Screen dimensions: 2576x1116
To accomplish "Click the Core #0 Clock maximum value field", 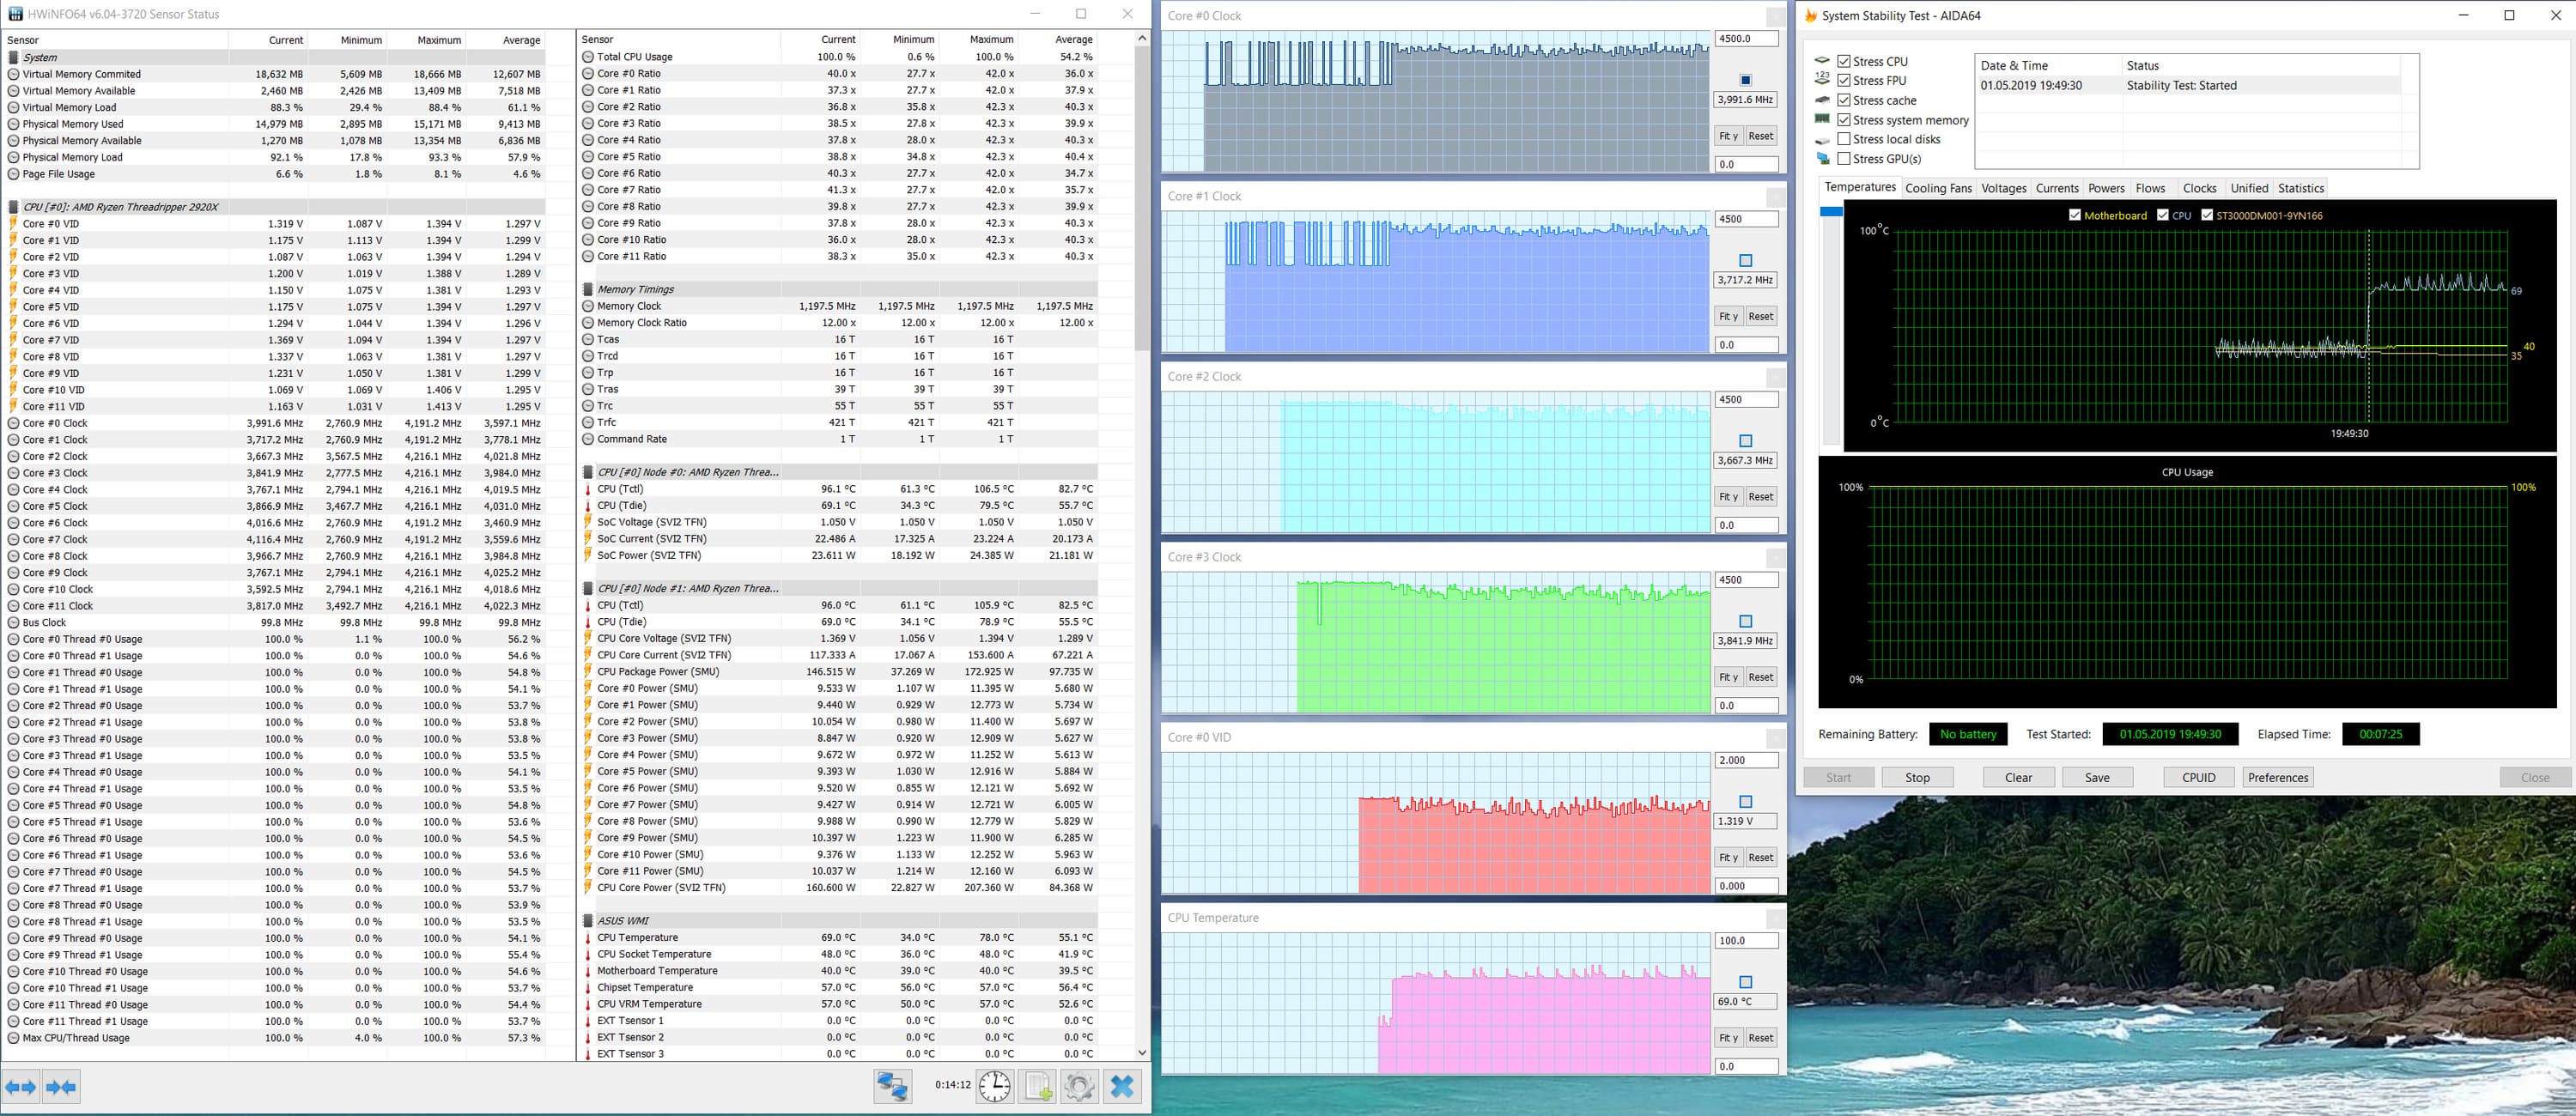I will (1746, 39).
